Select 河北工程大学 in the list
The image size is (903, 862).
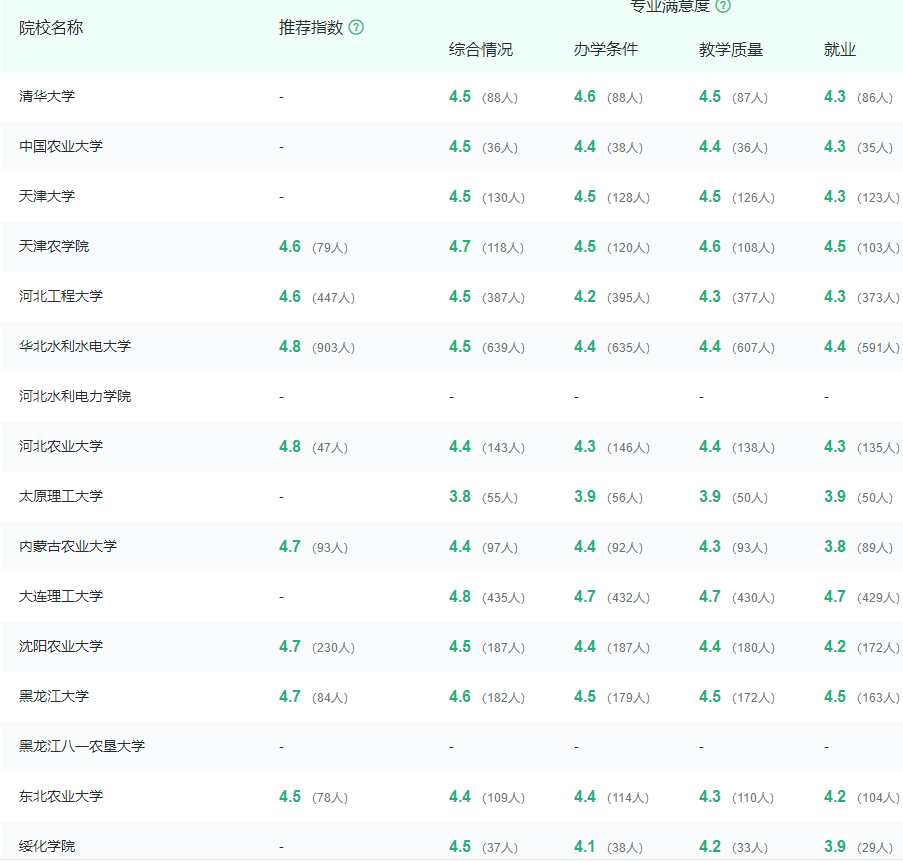(x=61, y=297)
